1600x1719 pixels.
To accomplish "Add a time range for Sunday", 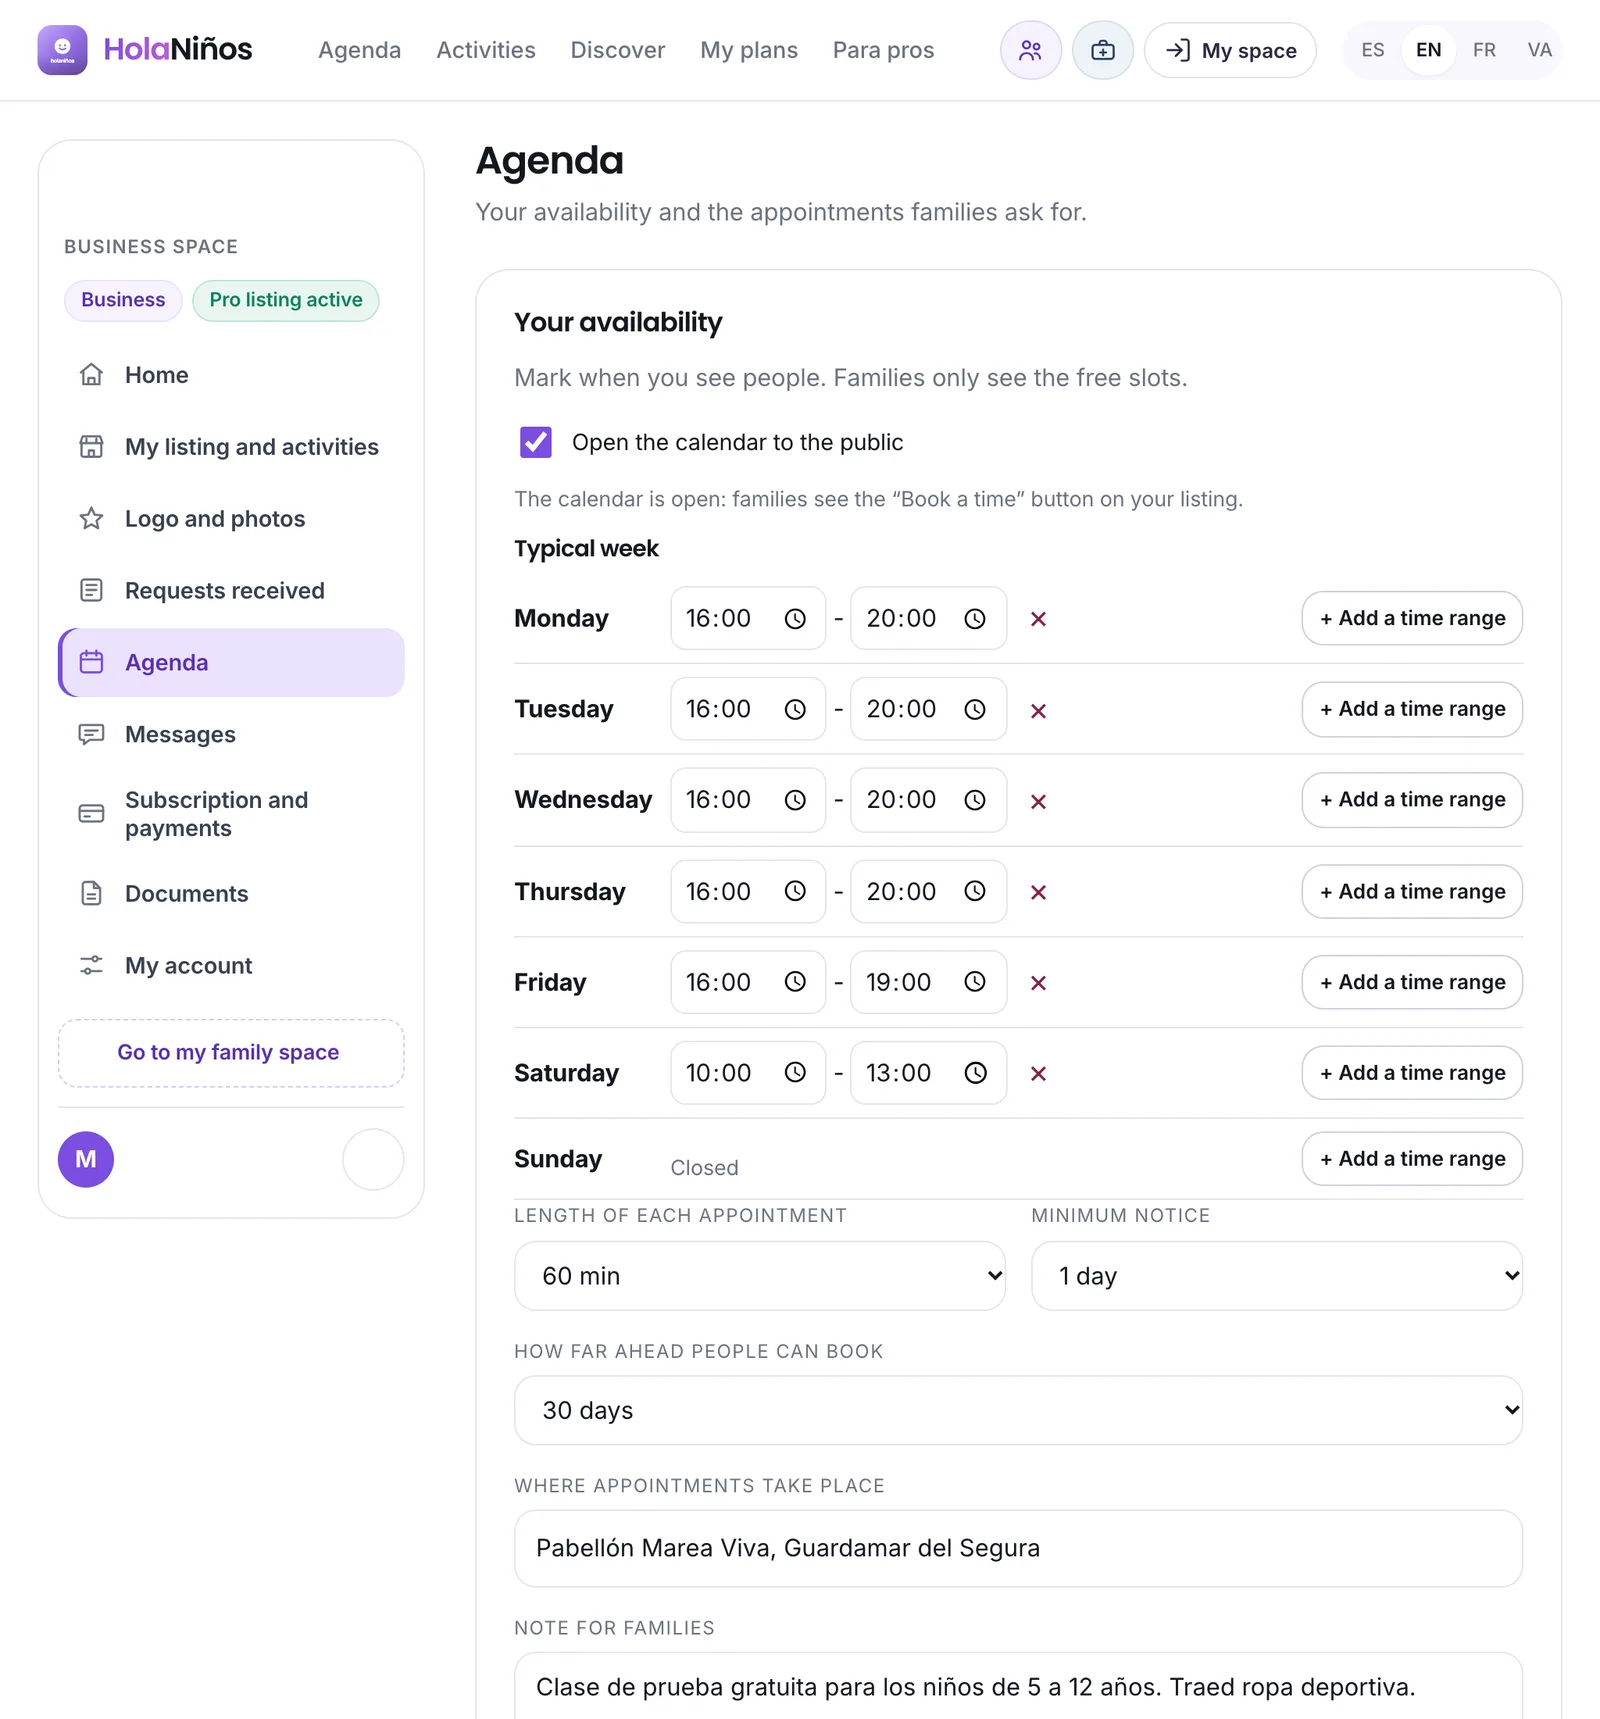I will point(1412,1159).
